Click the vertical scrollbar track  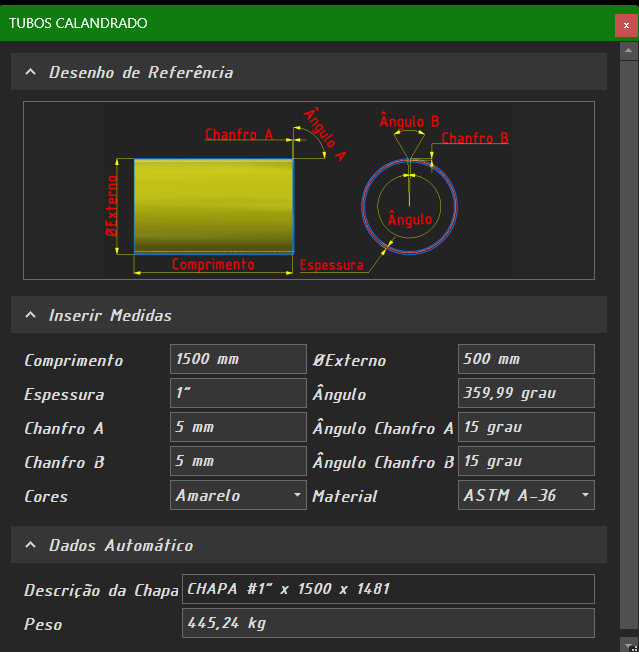tap(629, 340)
